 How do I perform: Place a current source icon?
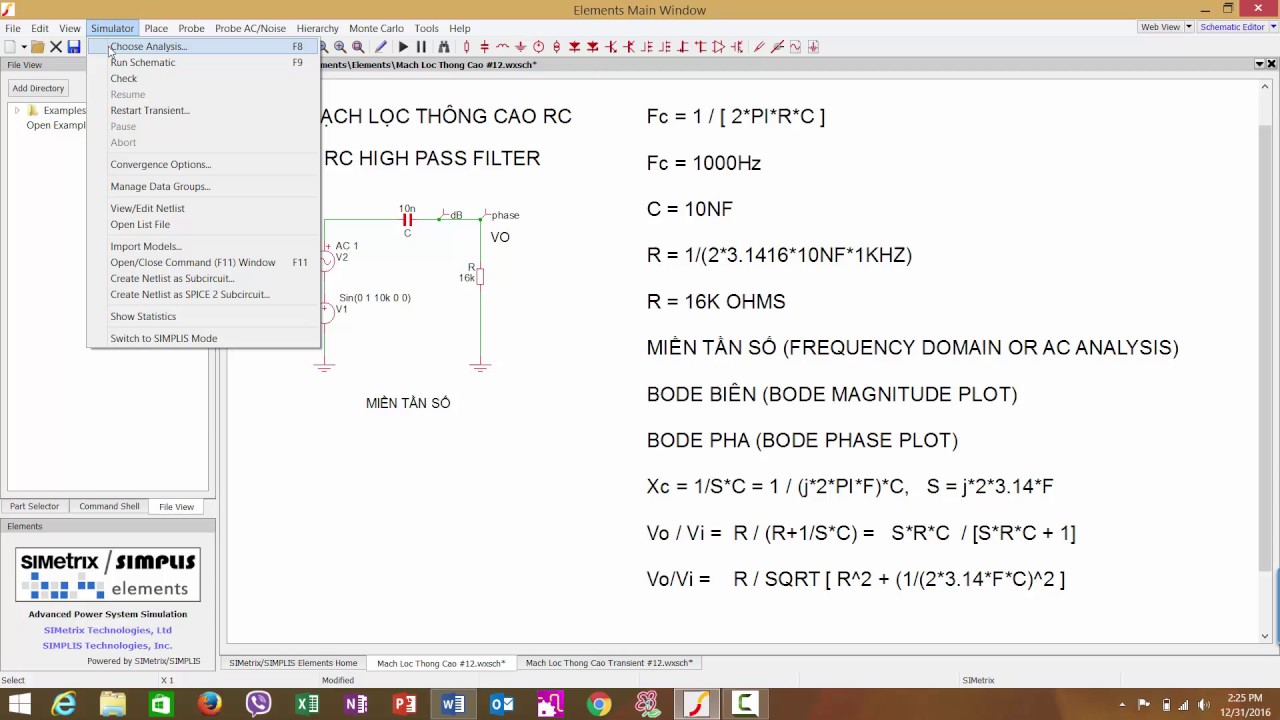[x=557, y=47]
